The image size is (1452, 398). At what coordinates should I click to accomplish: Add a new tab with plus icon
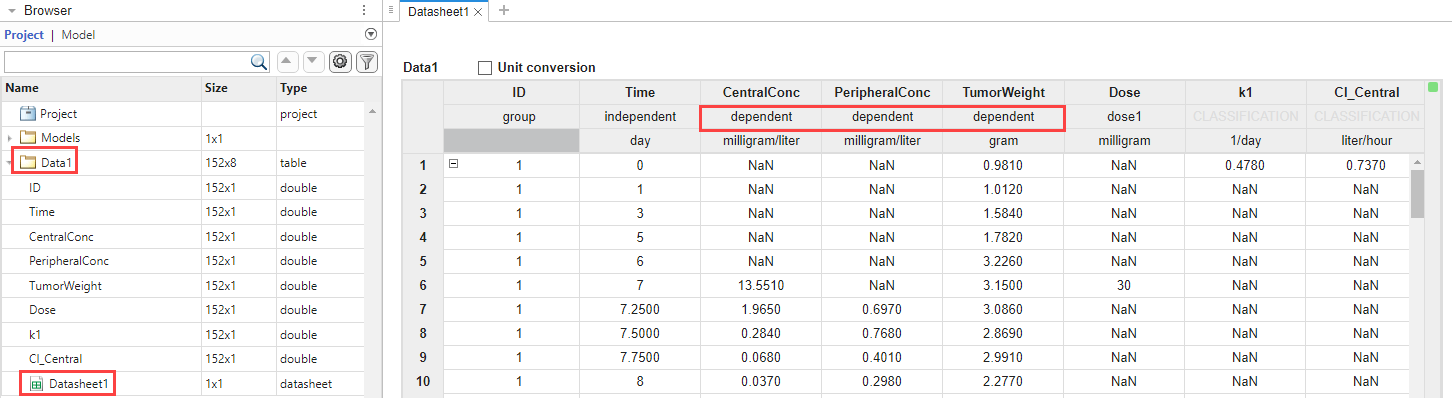504,10
